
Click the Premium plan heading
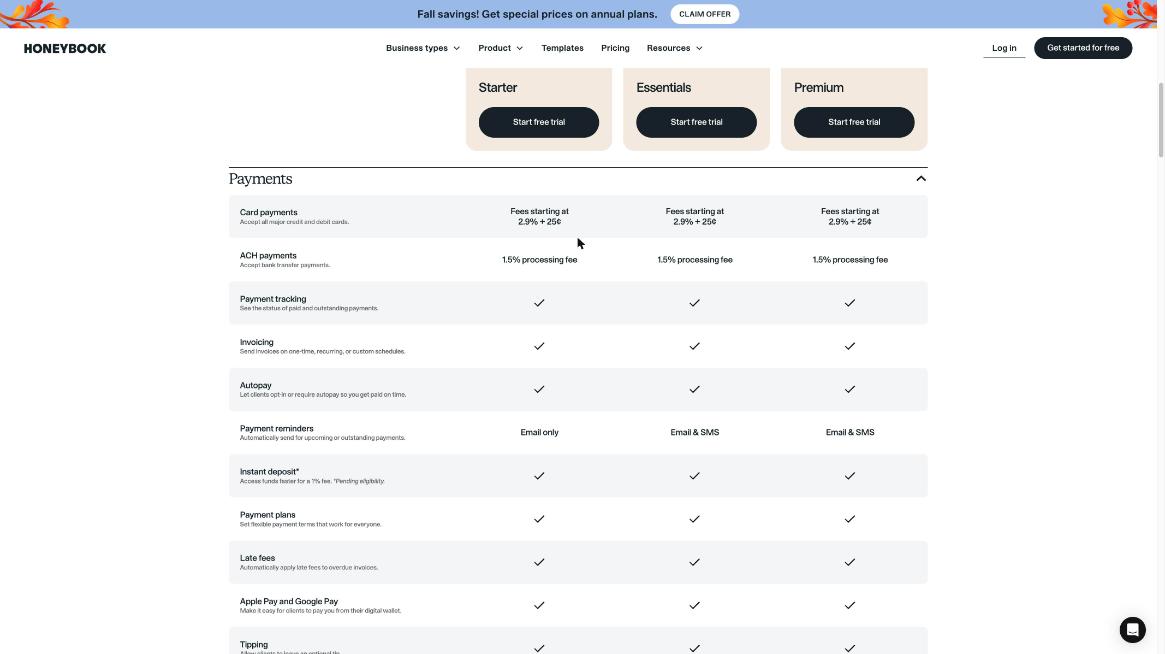tap(819, 88)
